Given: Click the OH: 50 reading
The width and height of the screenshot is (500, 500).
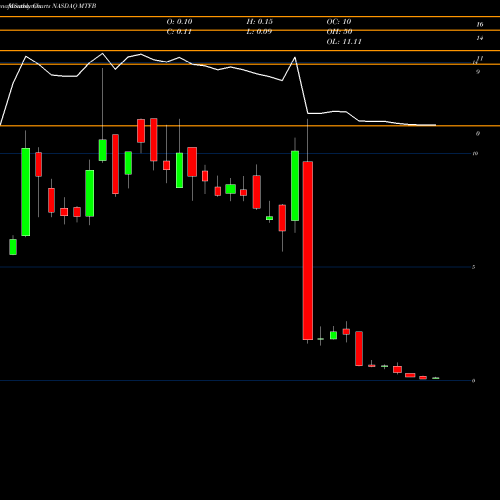Looking at the screenshot, I should pos(339,32).
